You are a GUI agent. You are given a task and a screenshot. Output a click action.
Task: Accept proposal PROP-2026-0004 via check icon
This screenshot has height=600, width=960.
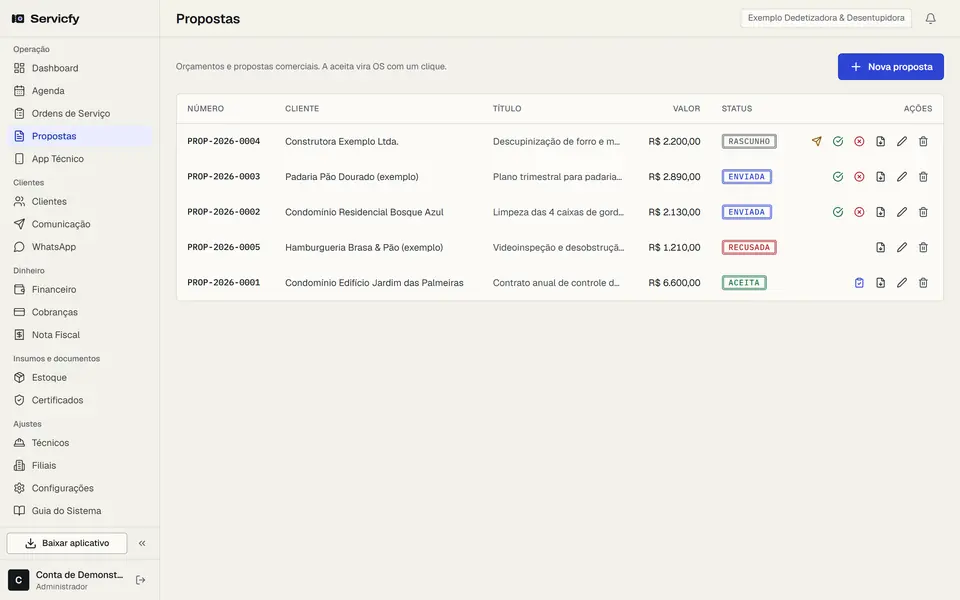click(x=838, y=141)
